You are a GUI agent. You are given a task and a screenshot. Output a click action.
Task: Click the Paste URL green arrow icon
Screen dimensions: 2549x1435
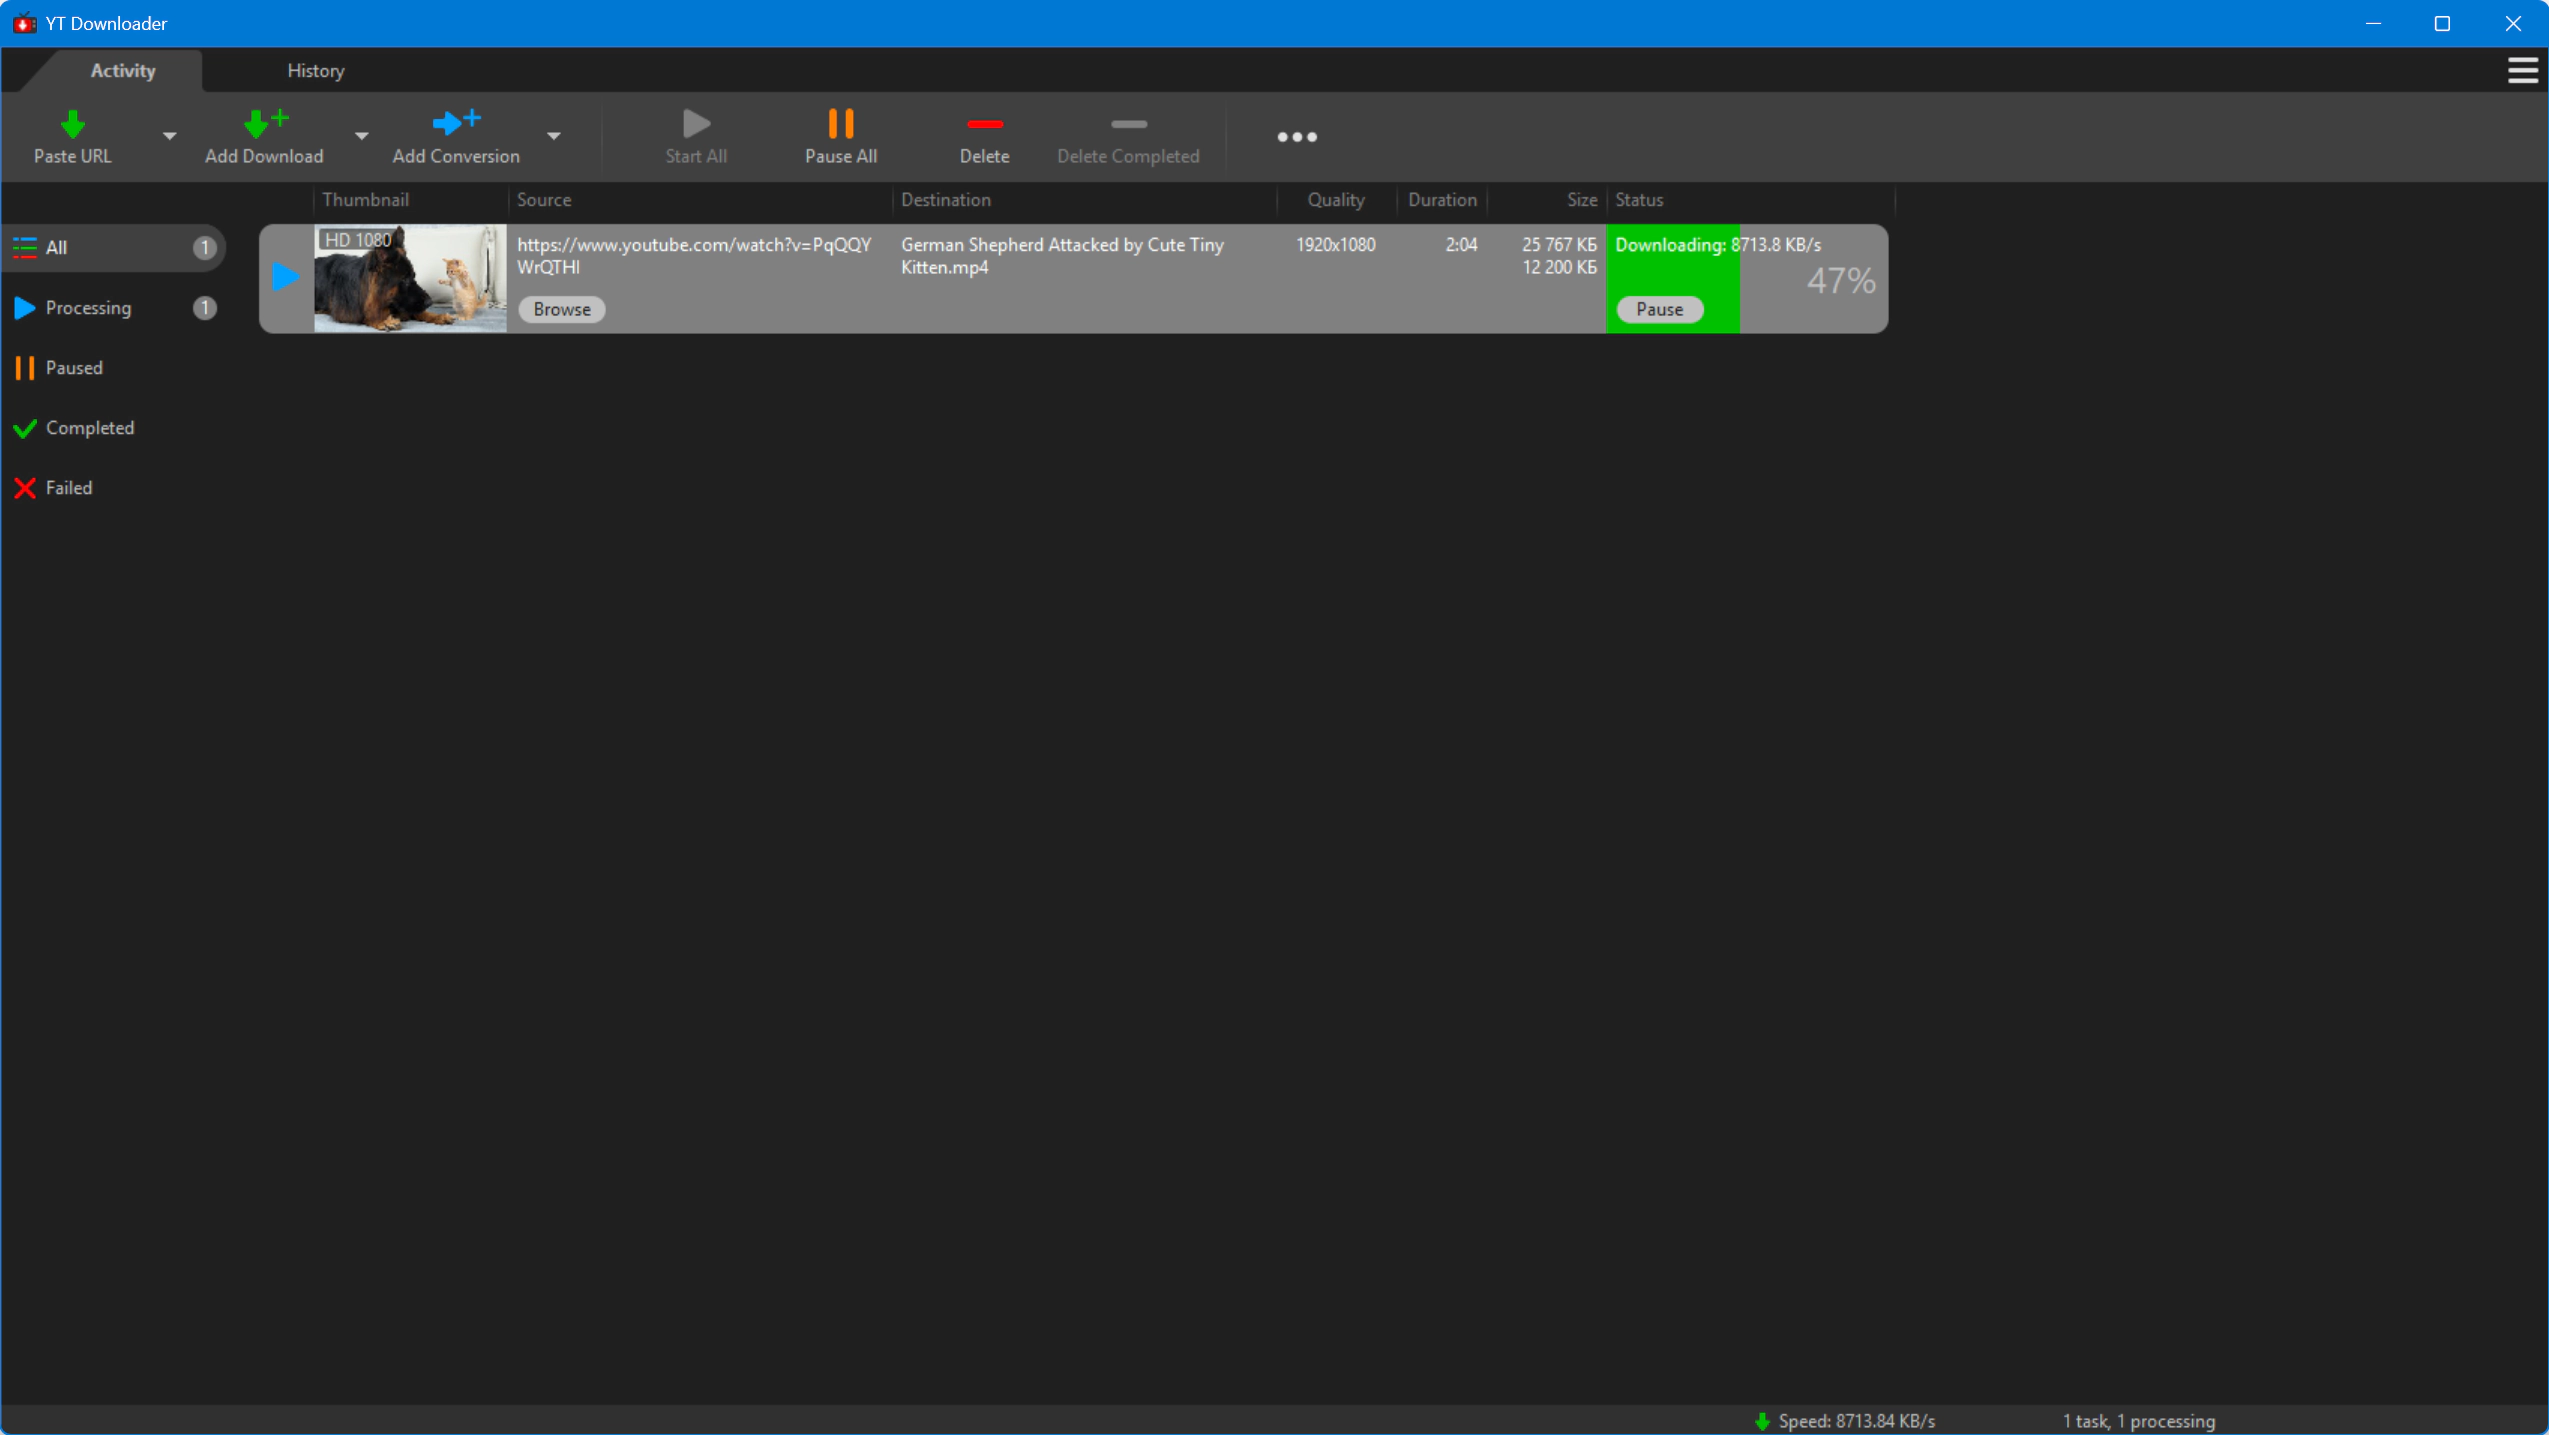click(72, 124)
